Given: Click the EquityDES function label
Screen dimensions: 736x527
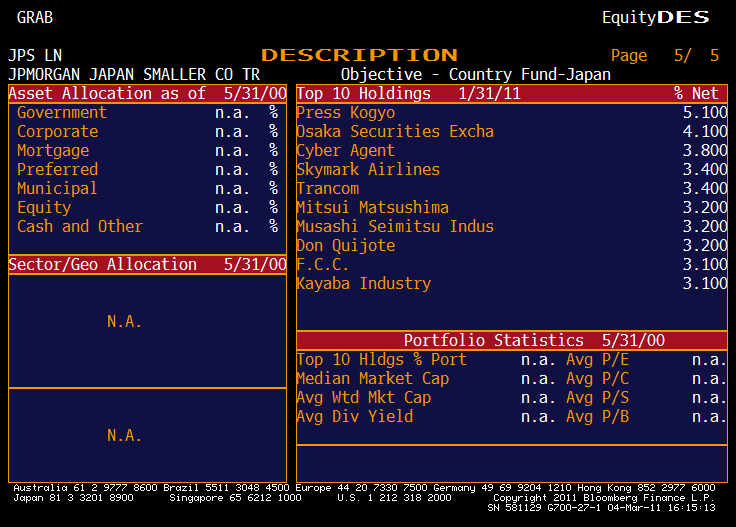Looking at the screenshot, I should 655,17.
